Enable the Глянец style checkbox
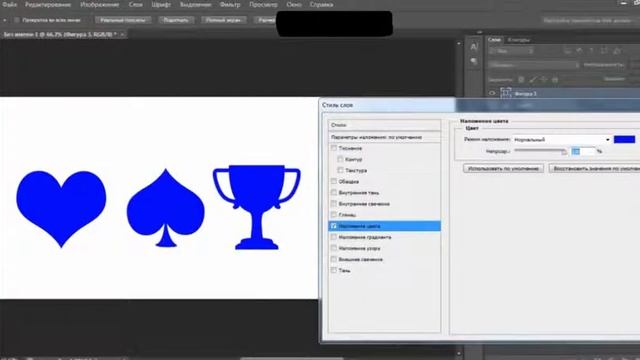Screen dimensions: 640x360 [x=334, y=214]
